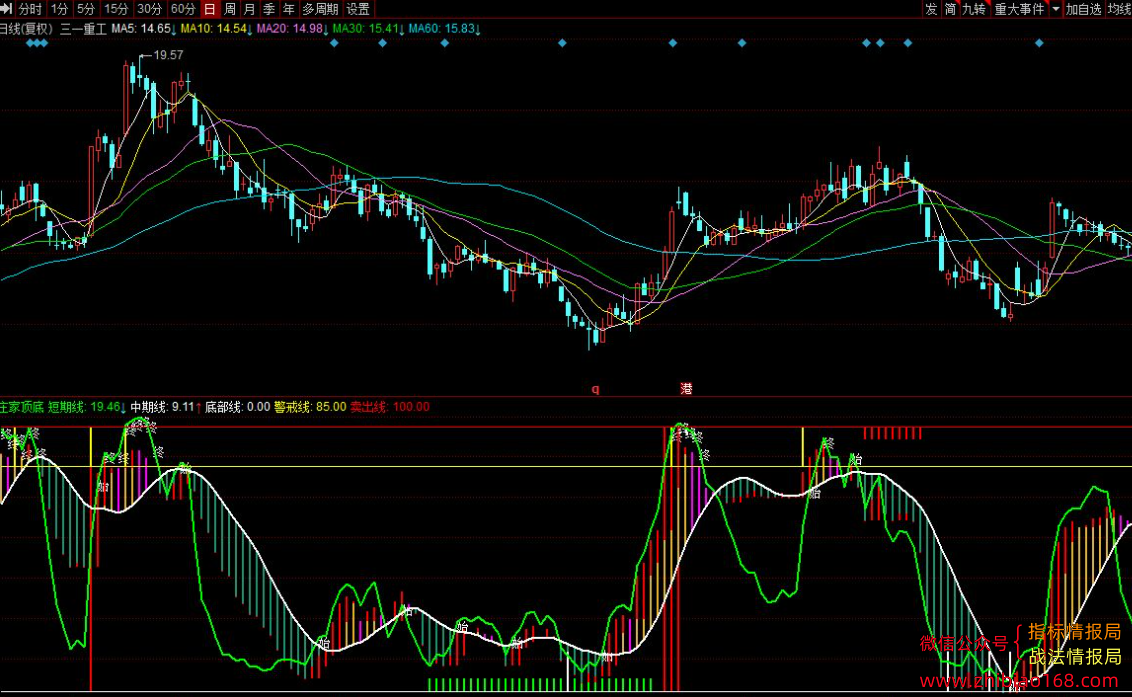Image resolution: width=1132 pixels, height=697 pixels.
Task: Switch to the 分时 intraday chart tab
Action: tap(30, 9)
